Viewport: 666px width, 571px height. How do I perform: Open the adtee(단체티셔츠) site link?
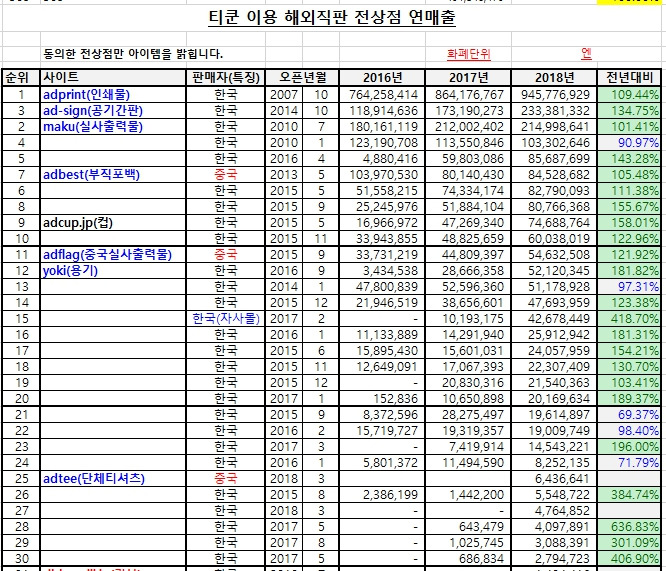[94, 478]
